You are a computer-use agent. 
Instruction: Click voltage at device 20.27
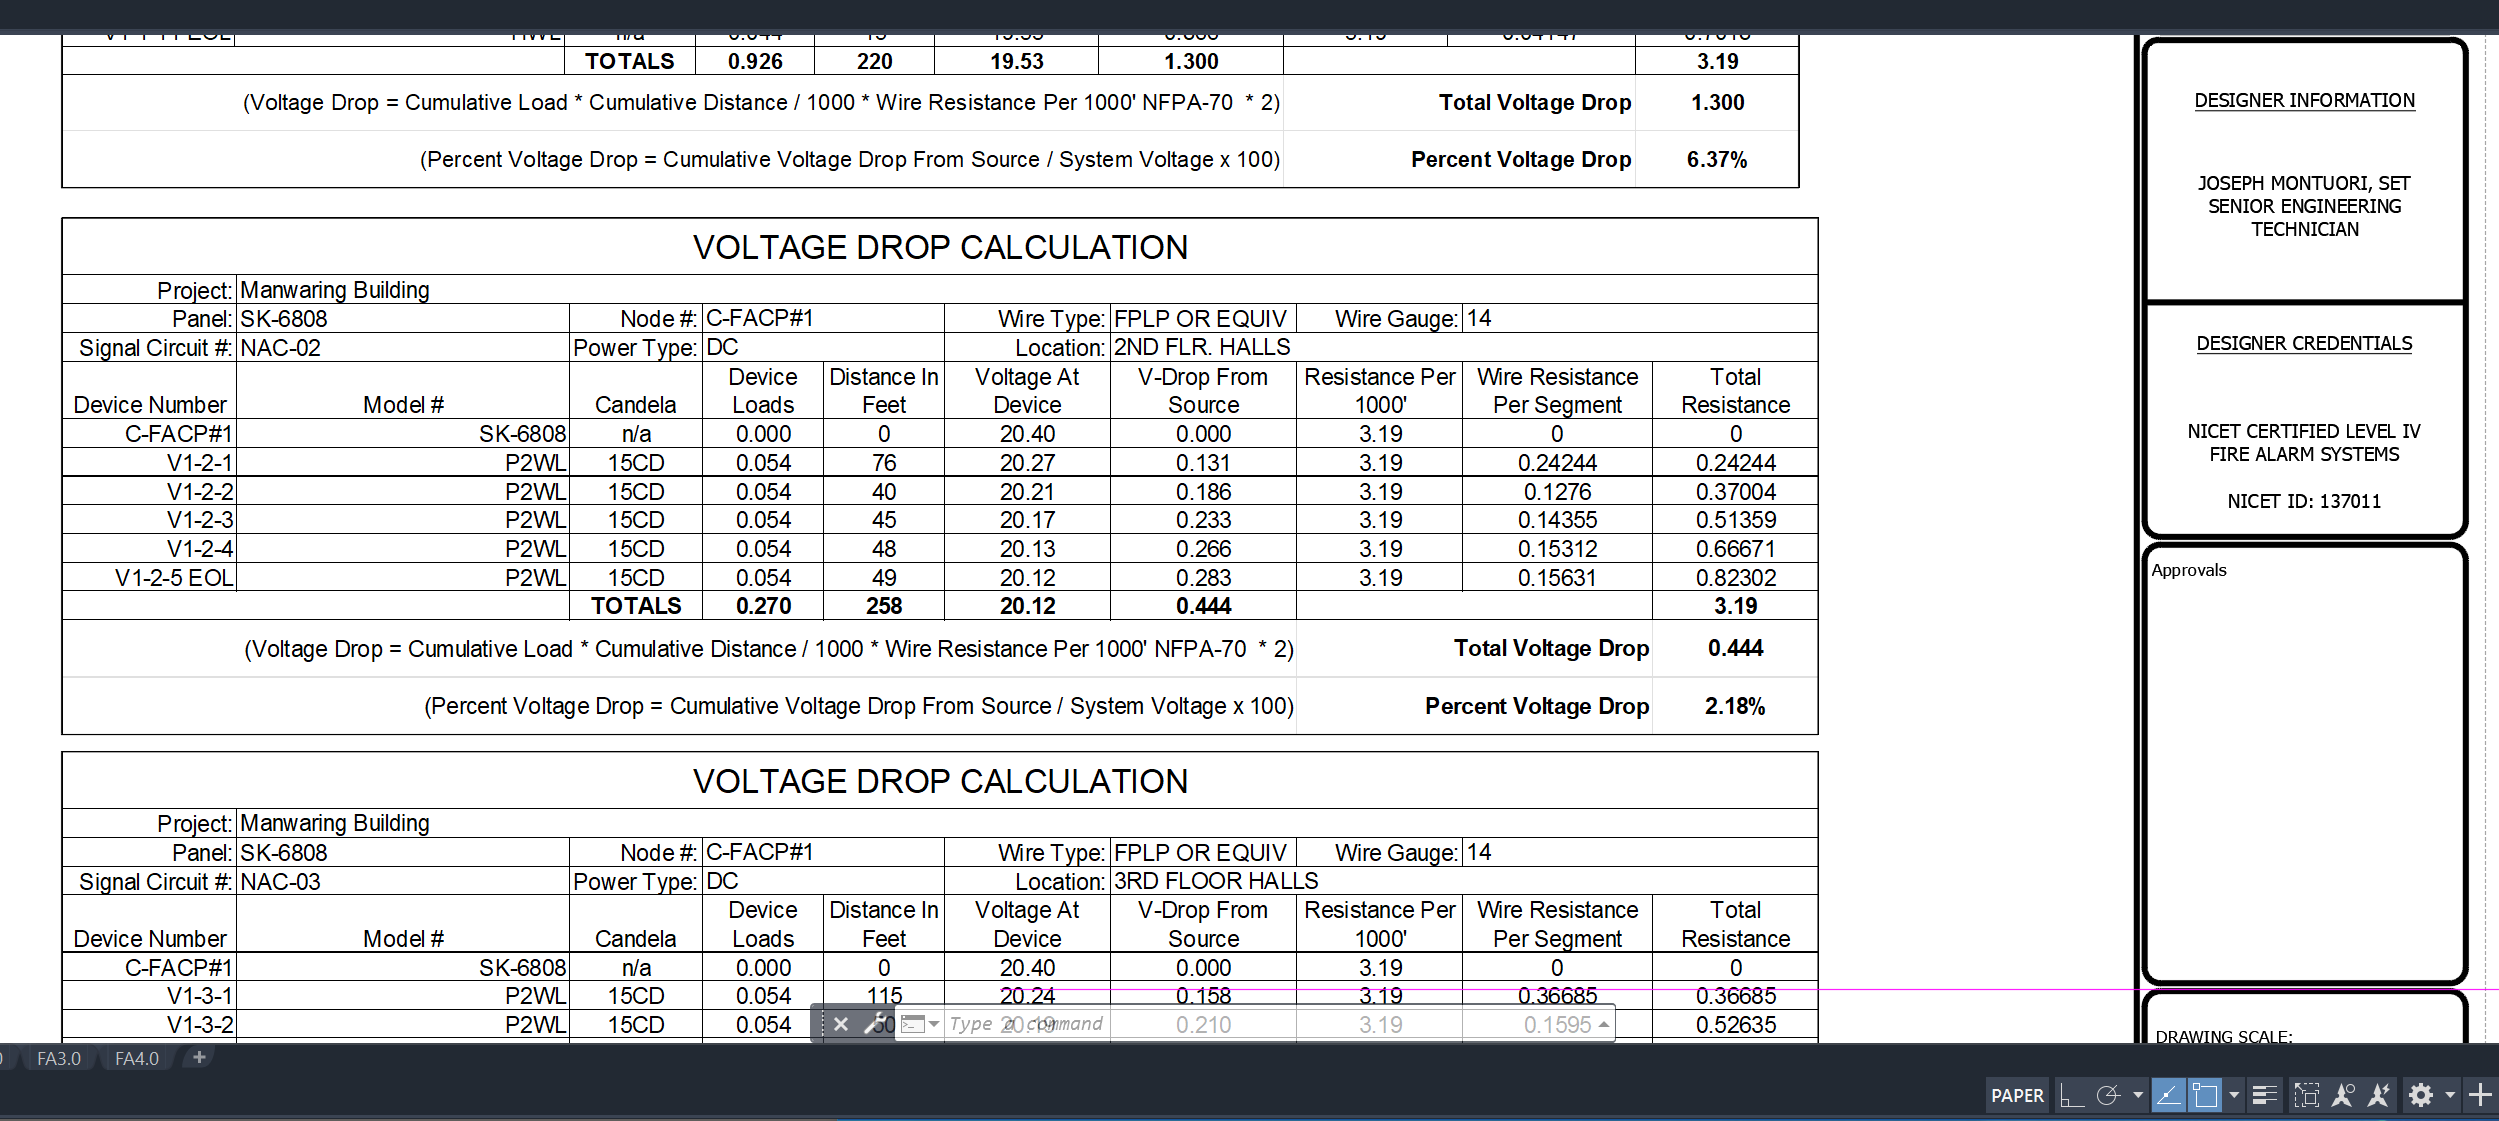[x=1027, y=463]
